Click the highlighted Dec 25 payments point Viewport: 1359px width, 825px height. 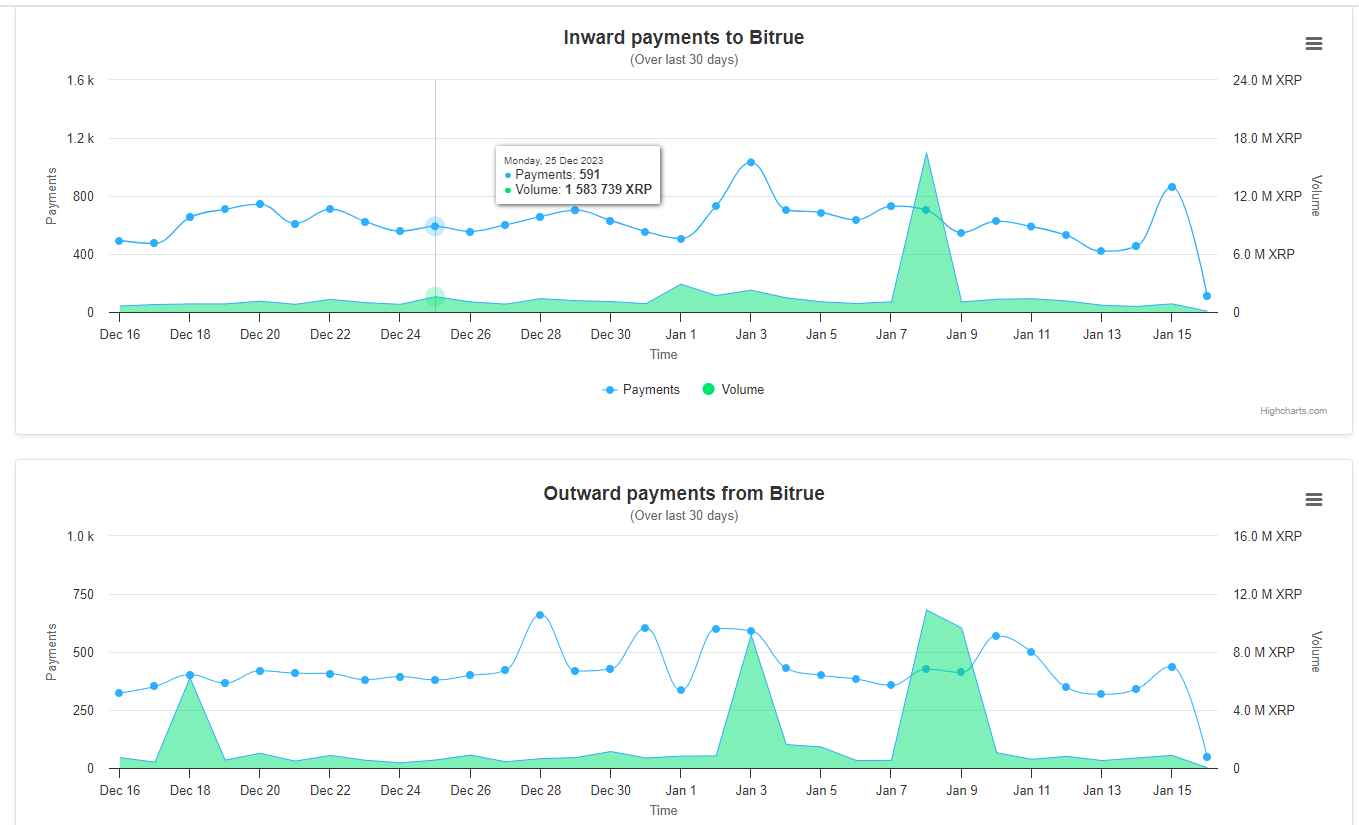coord(435,226)
